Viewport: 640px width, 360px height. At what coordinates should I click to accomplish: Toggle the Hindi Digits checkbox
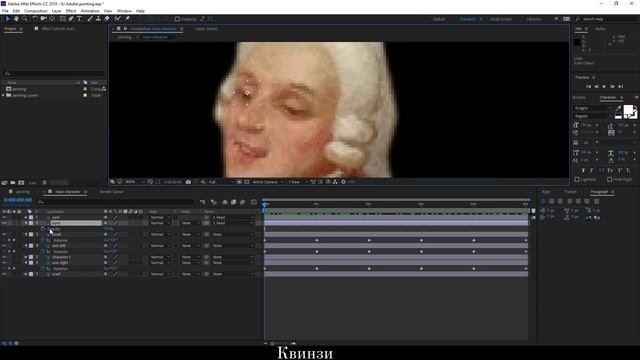coord(609,179)
